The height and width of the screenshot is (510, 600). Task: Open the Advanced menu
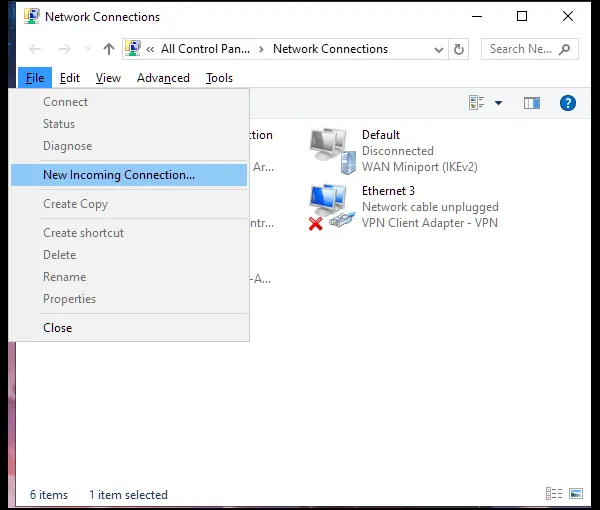162,78
